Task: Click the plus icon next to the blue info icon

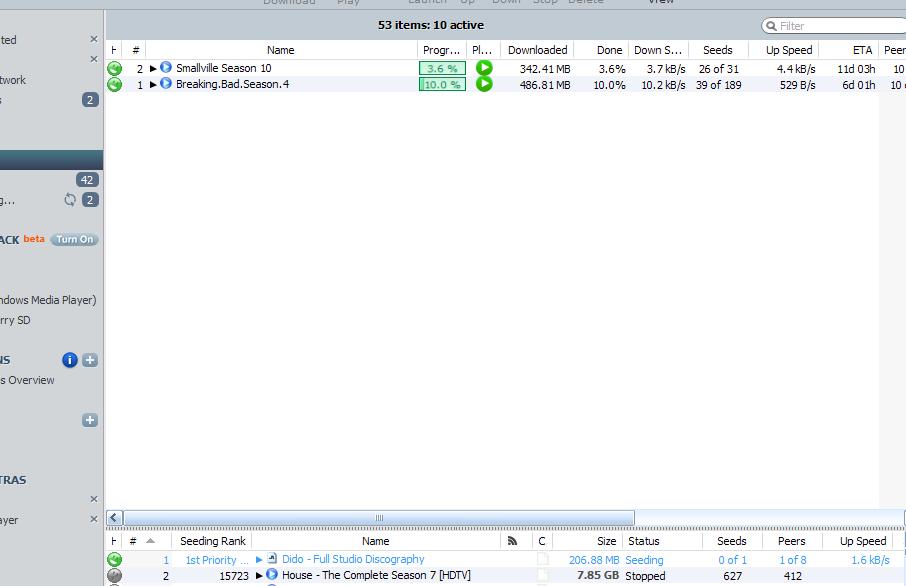Action: (x=90, y=360)
